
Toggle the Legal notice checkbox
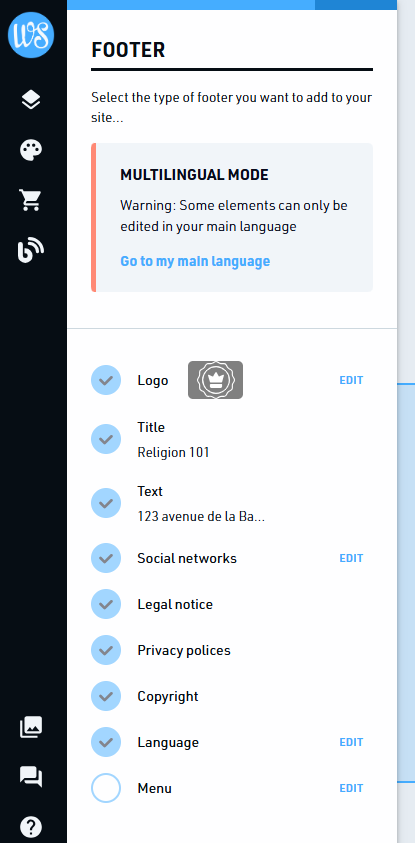point(106,604)
